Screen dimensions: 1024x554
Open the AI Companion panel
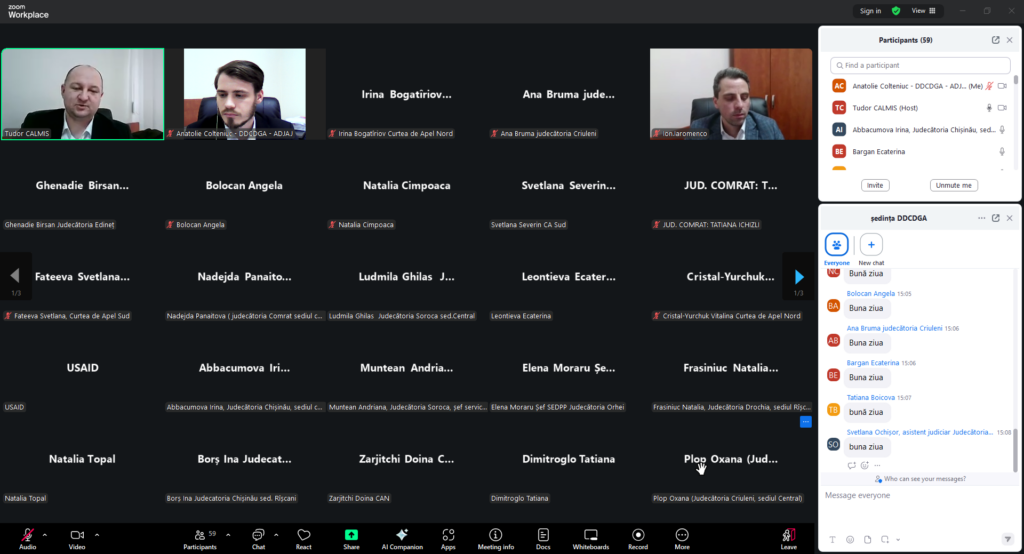(x=401, y=538)
